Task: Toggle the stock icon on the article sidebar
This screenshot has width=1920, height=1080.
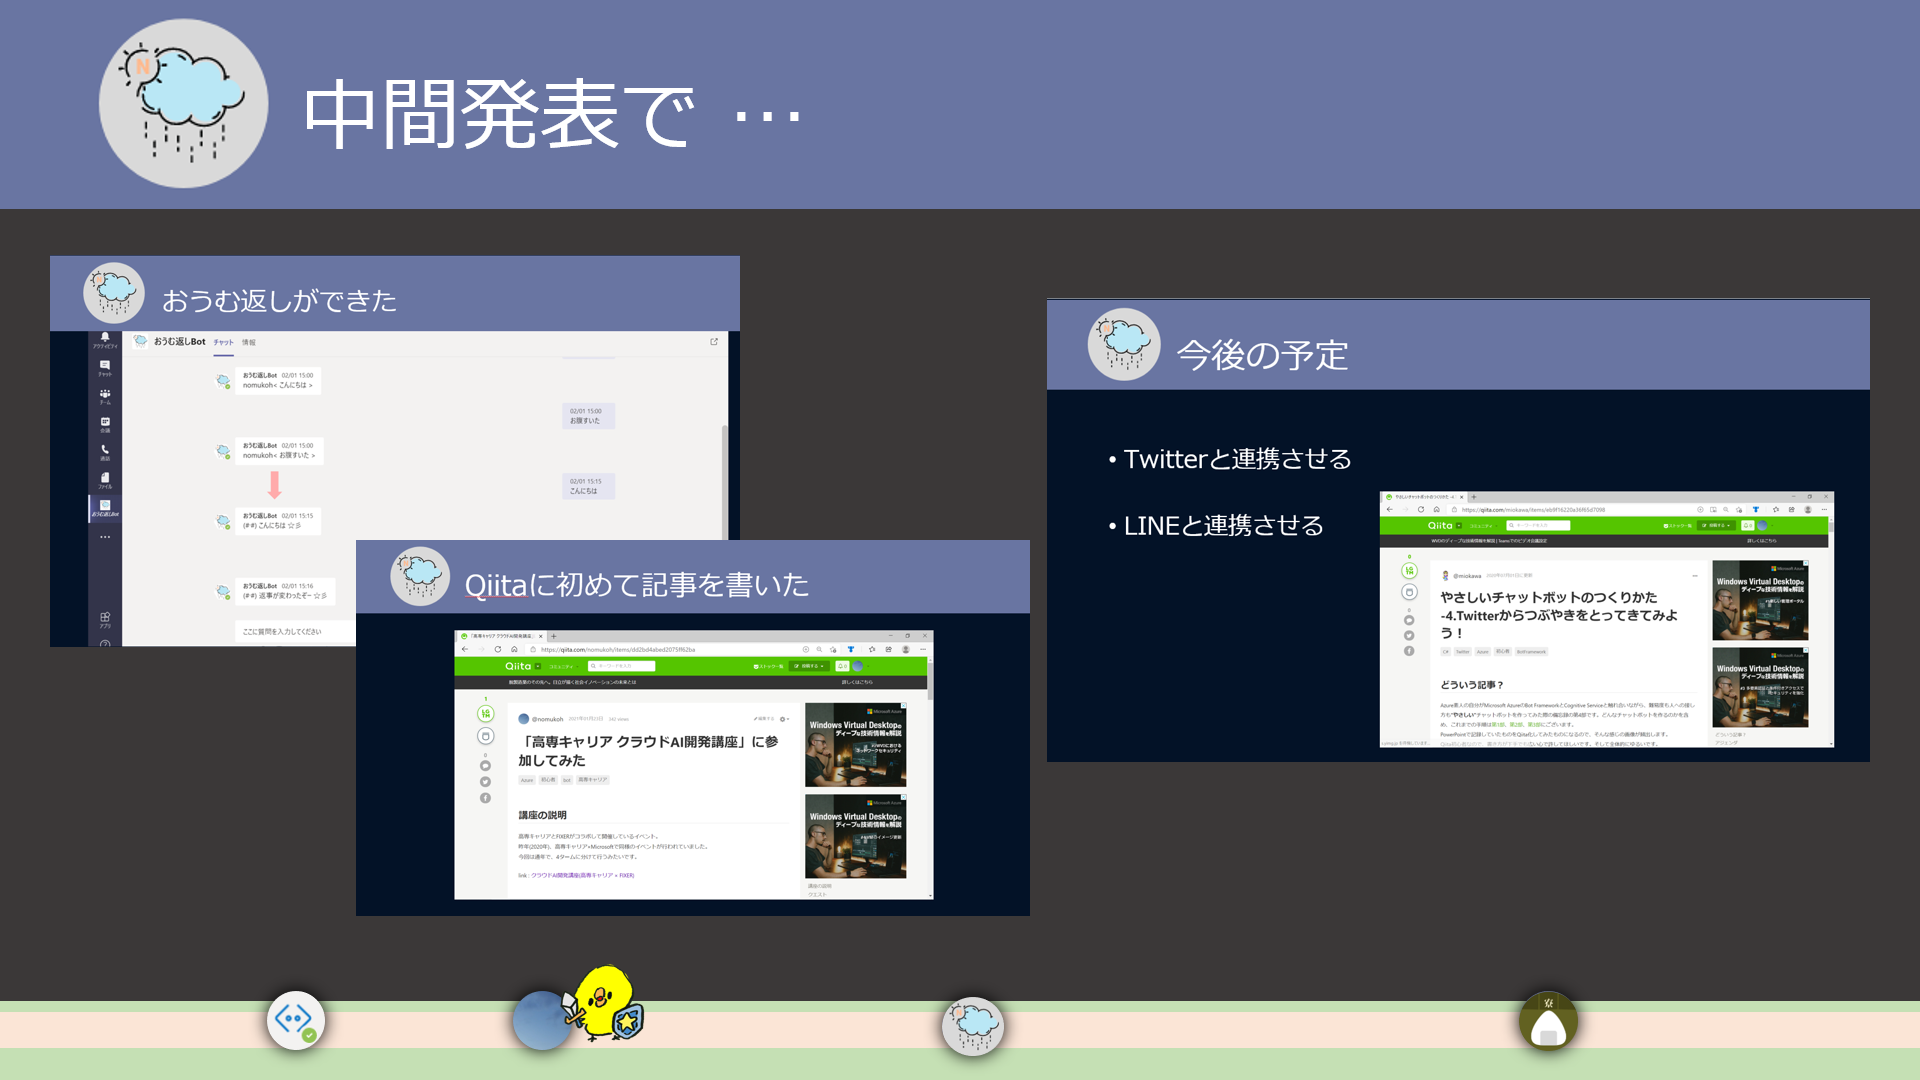Action: tap(486, 736)
